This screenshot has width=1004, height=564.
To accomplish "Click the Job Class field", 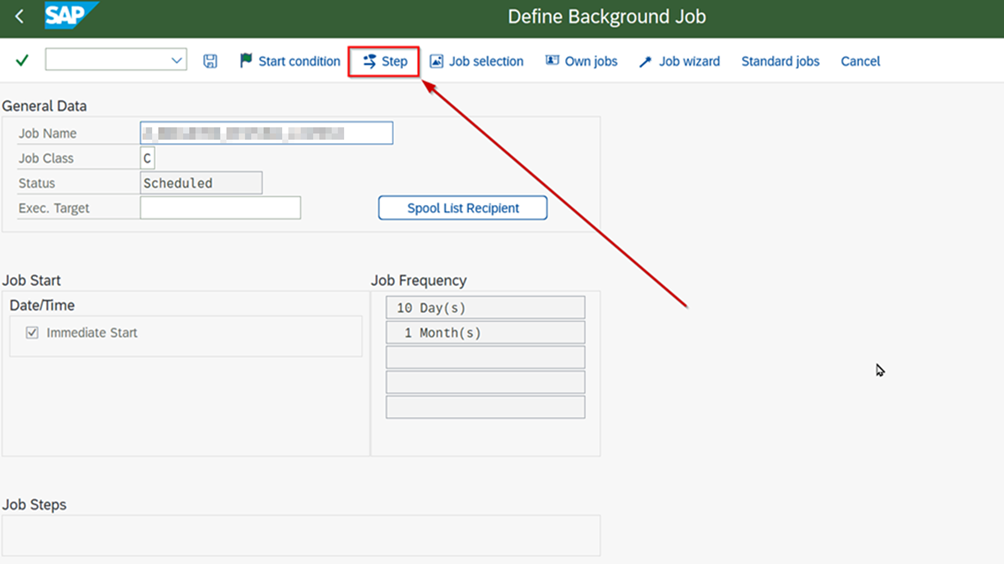I will [147, 158].
